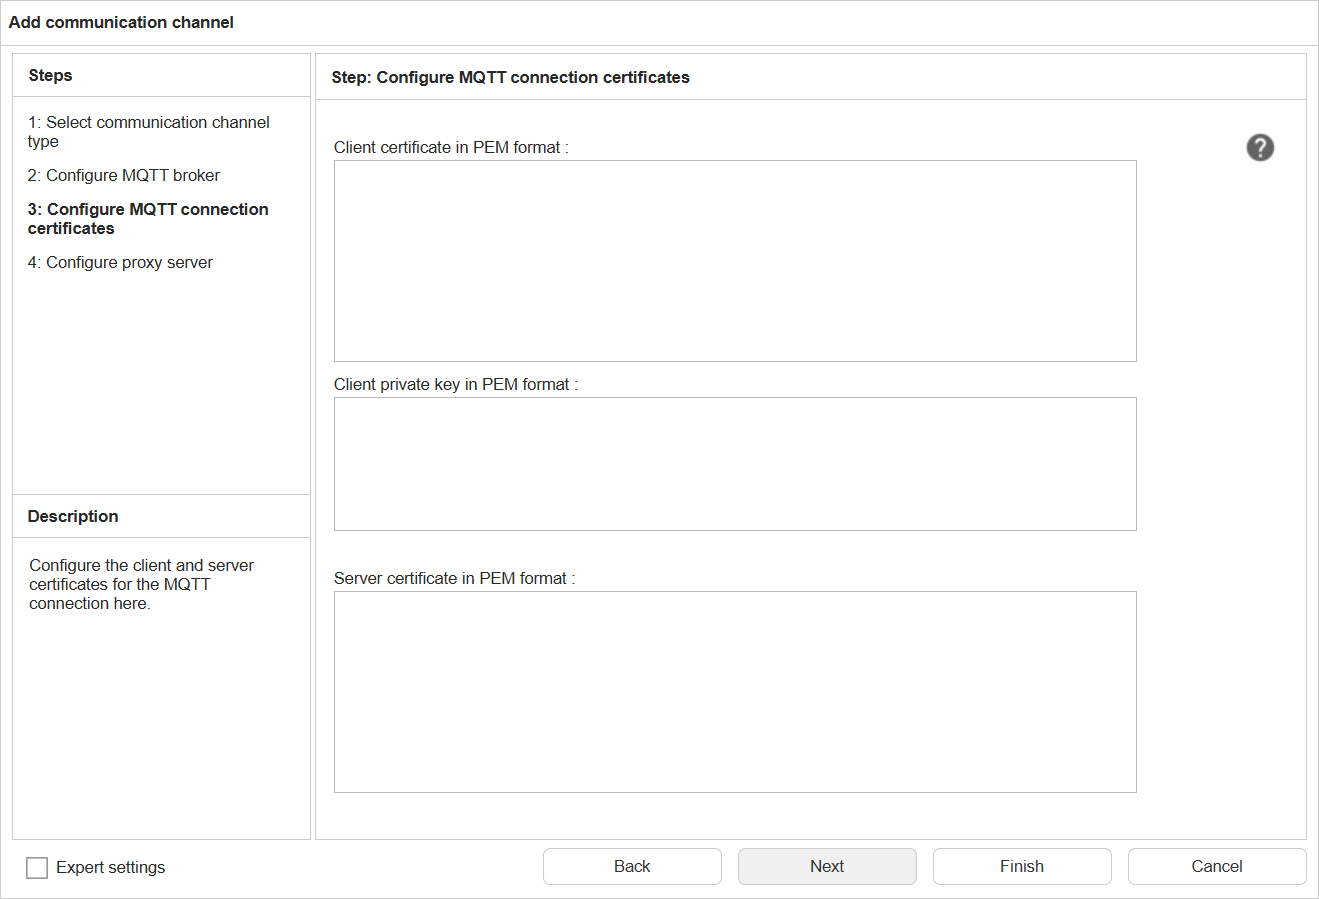Select step 3: Configure MQTT connection certificates
1319x899 pixels.
147,218
